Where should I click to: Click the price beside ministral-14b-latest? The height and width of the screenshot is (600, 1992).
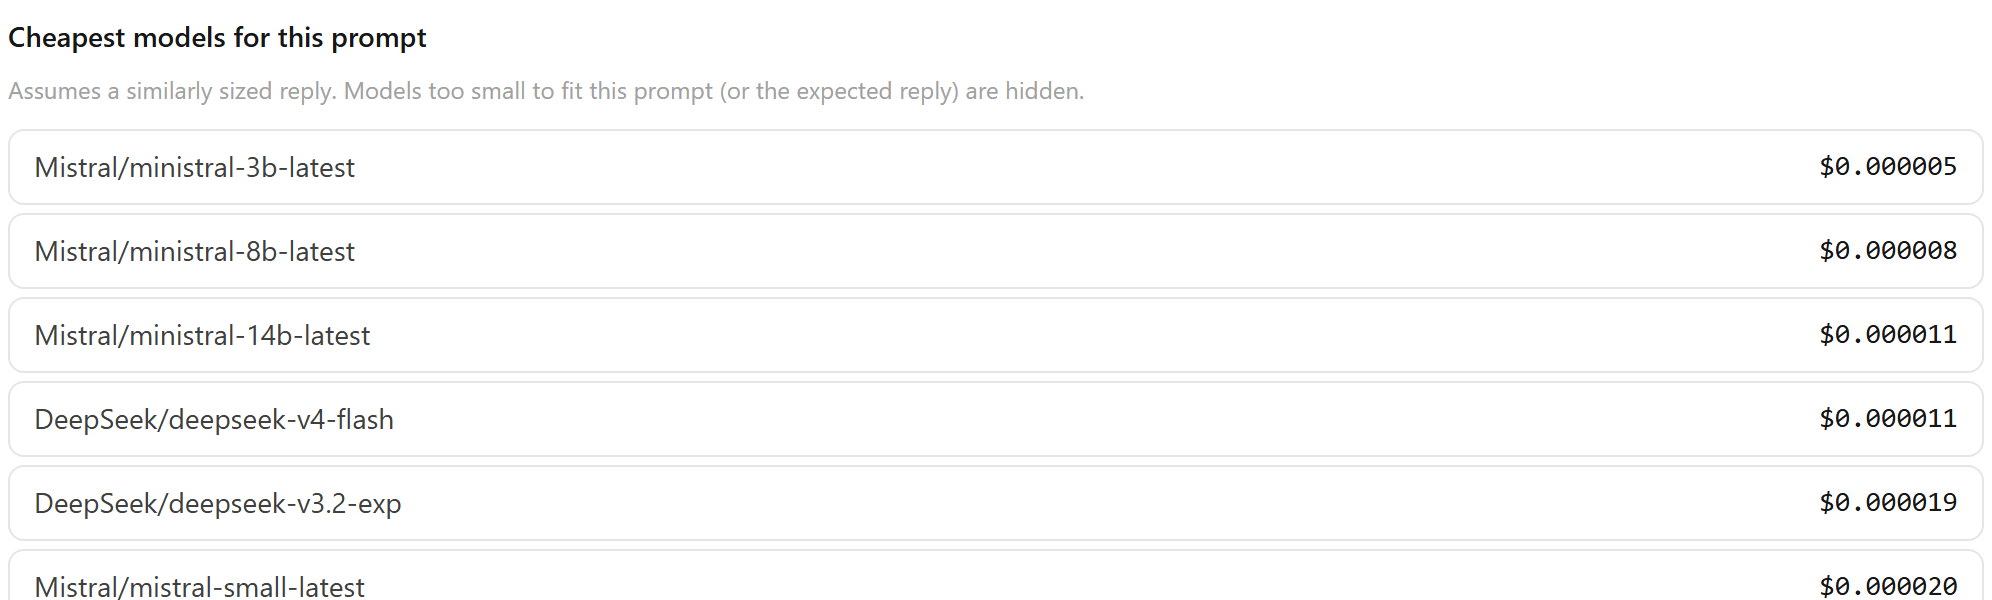(x=1888, y=334)
